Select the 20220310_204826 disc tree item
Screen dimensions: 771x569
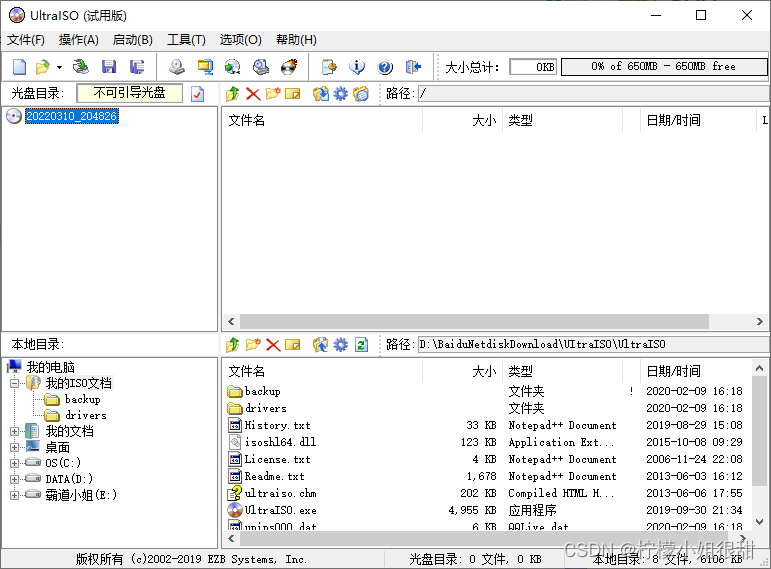click(x=72, y=116)
